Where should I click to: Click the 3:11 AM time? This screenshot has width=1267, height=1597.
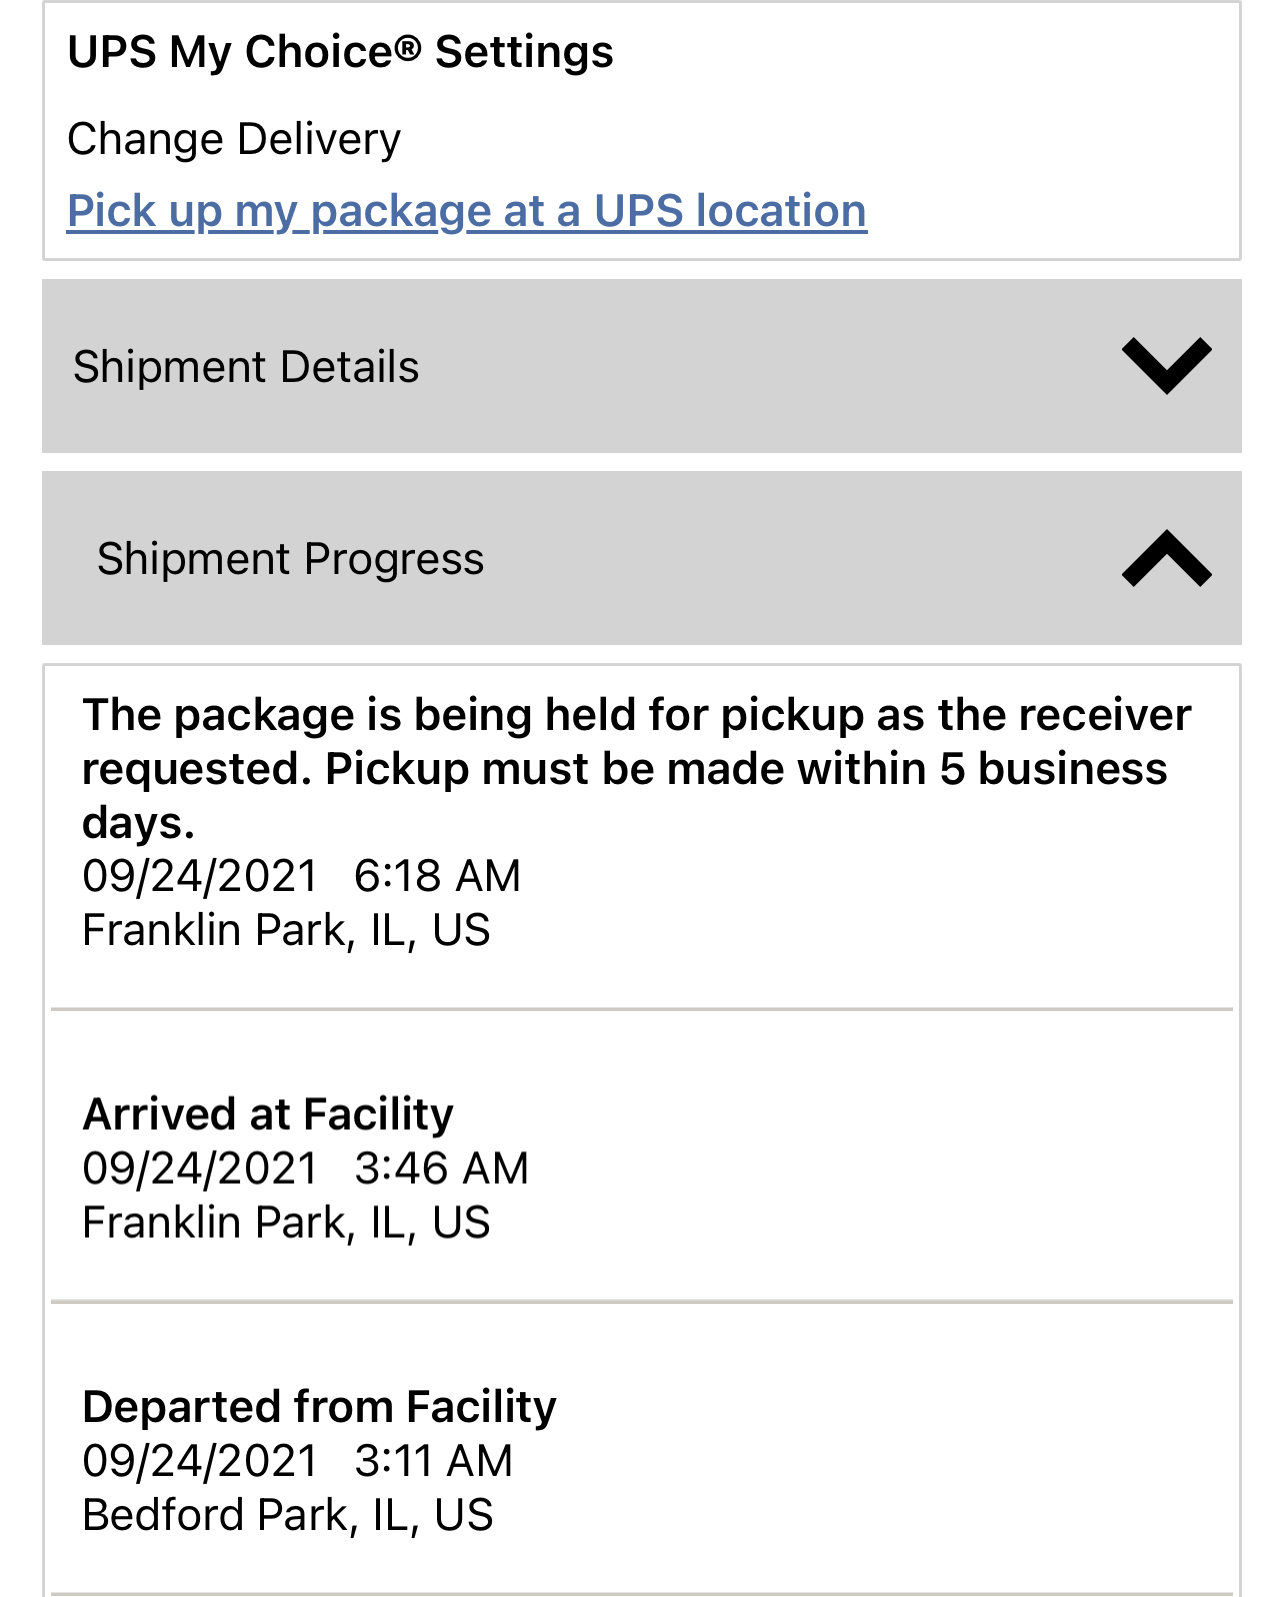click(x=433, y=1461)
